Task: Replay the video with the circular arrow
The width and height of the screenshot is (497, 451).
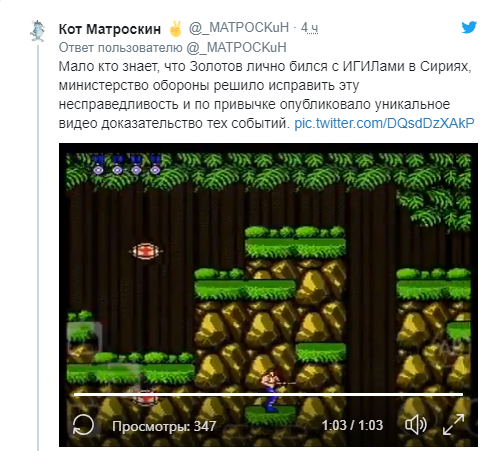Action: click(x=83, y=425)
